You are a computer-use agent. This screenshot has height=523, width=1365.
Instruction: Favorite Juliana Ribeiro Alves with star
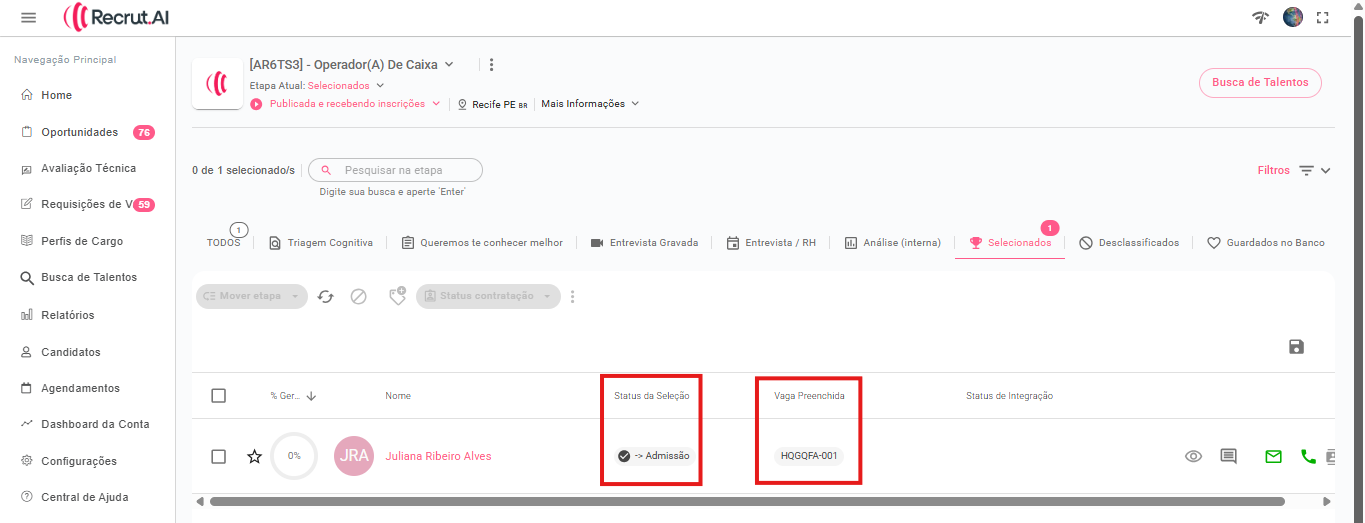tap(254, 456)
